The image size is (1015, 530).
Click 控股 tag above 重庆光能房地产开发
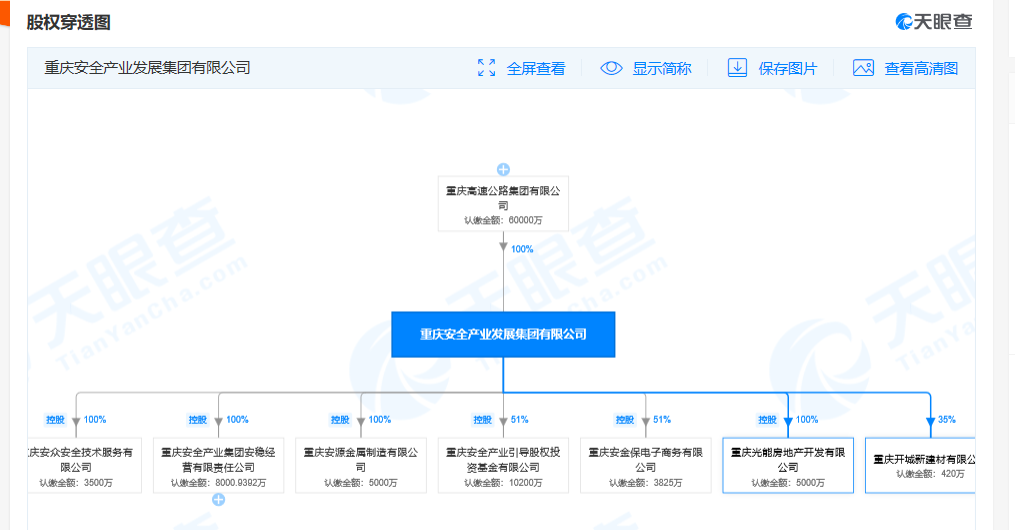[x=767, y=420]
